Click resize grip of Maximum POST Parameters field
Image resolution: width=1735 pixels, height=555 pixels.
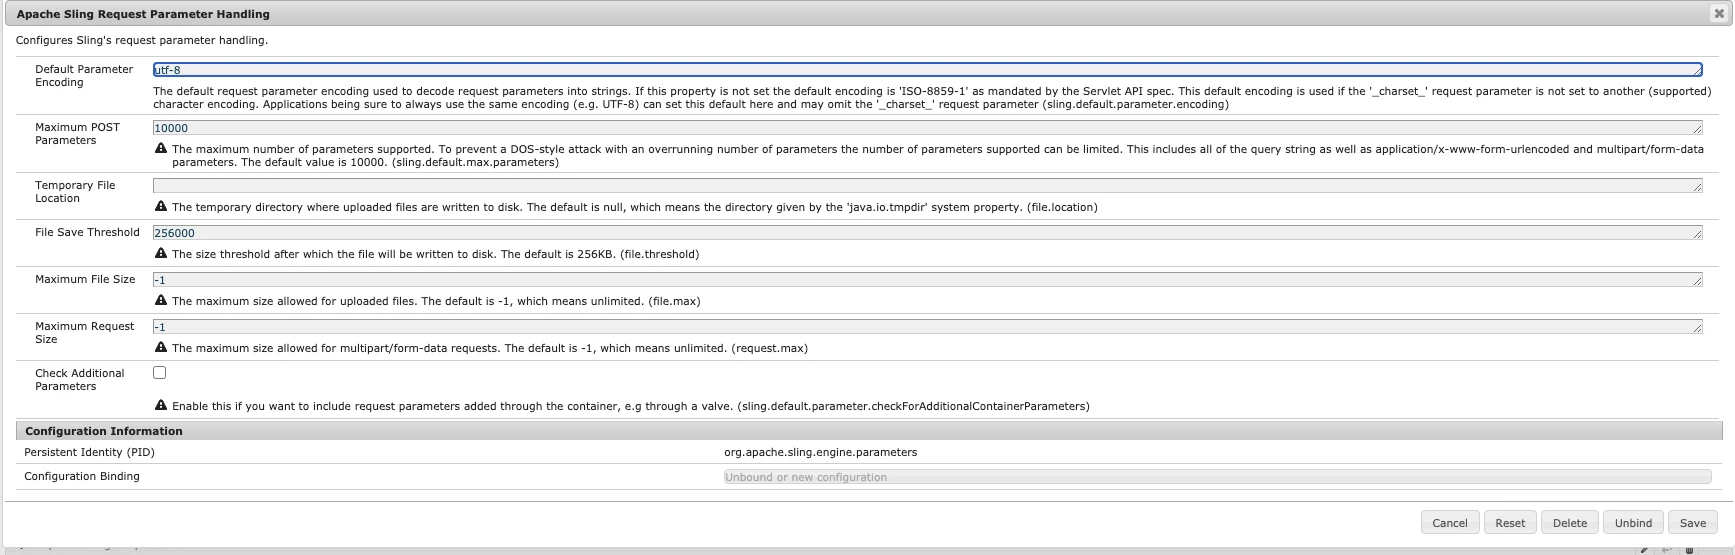pos(1697,130)
